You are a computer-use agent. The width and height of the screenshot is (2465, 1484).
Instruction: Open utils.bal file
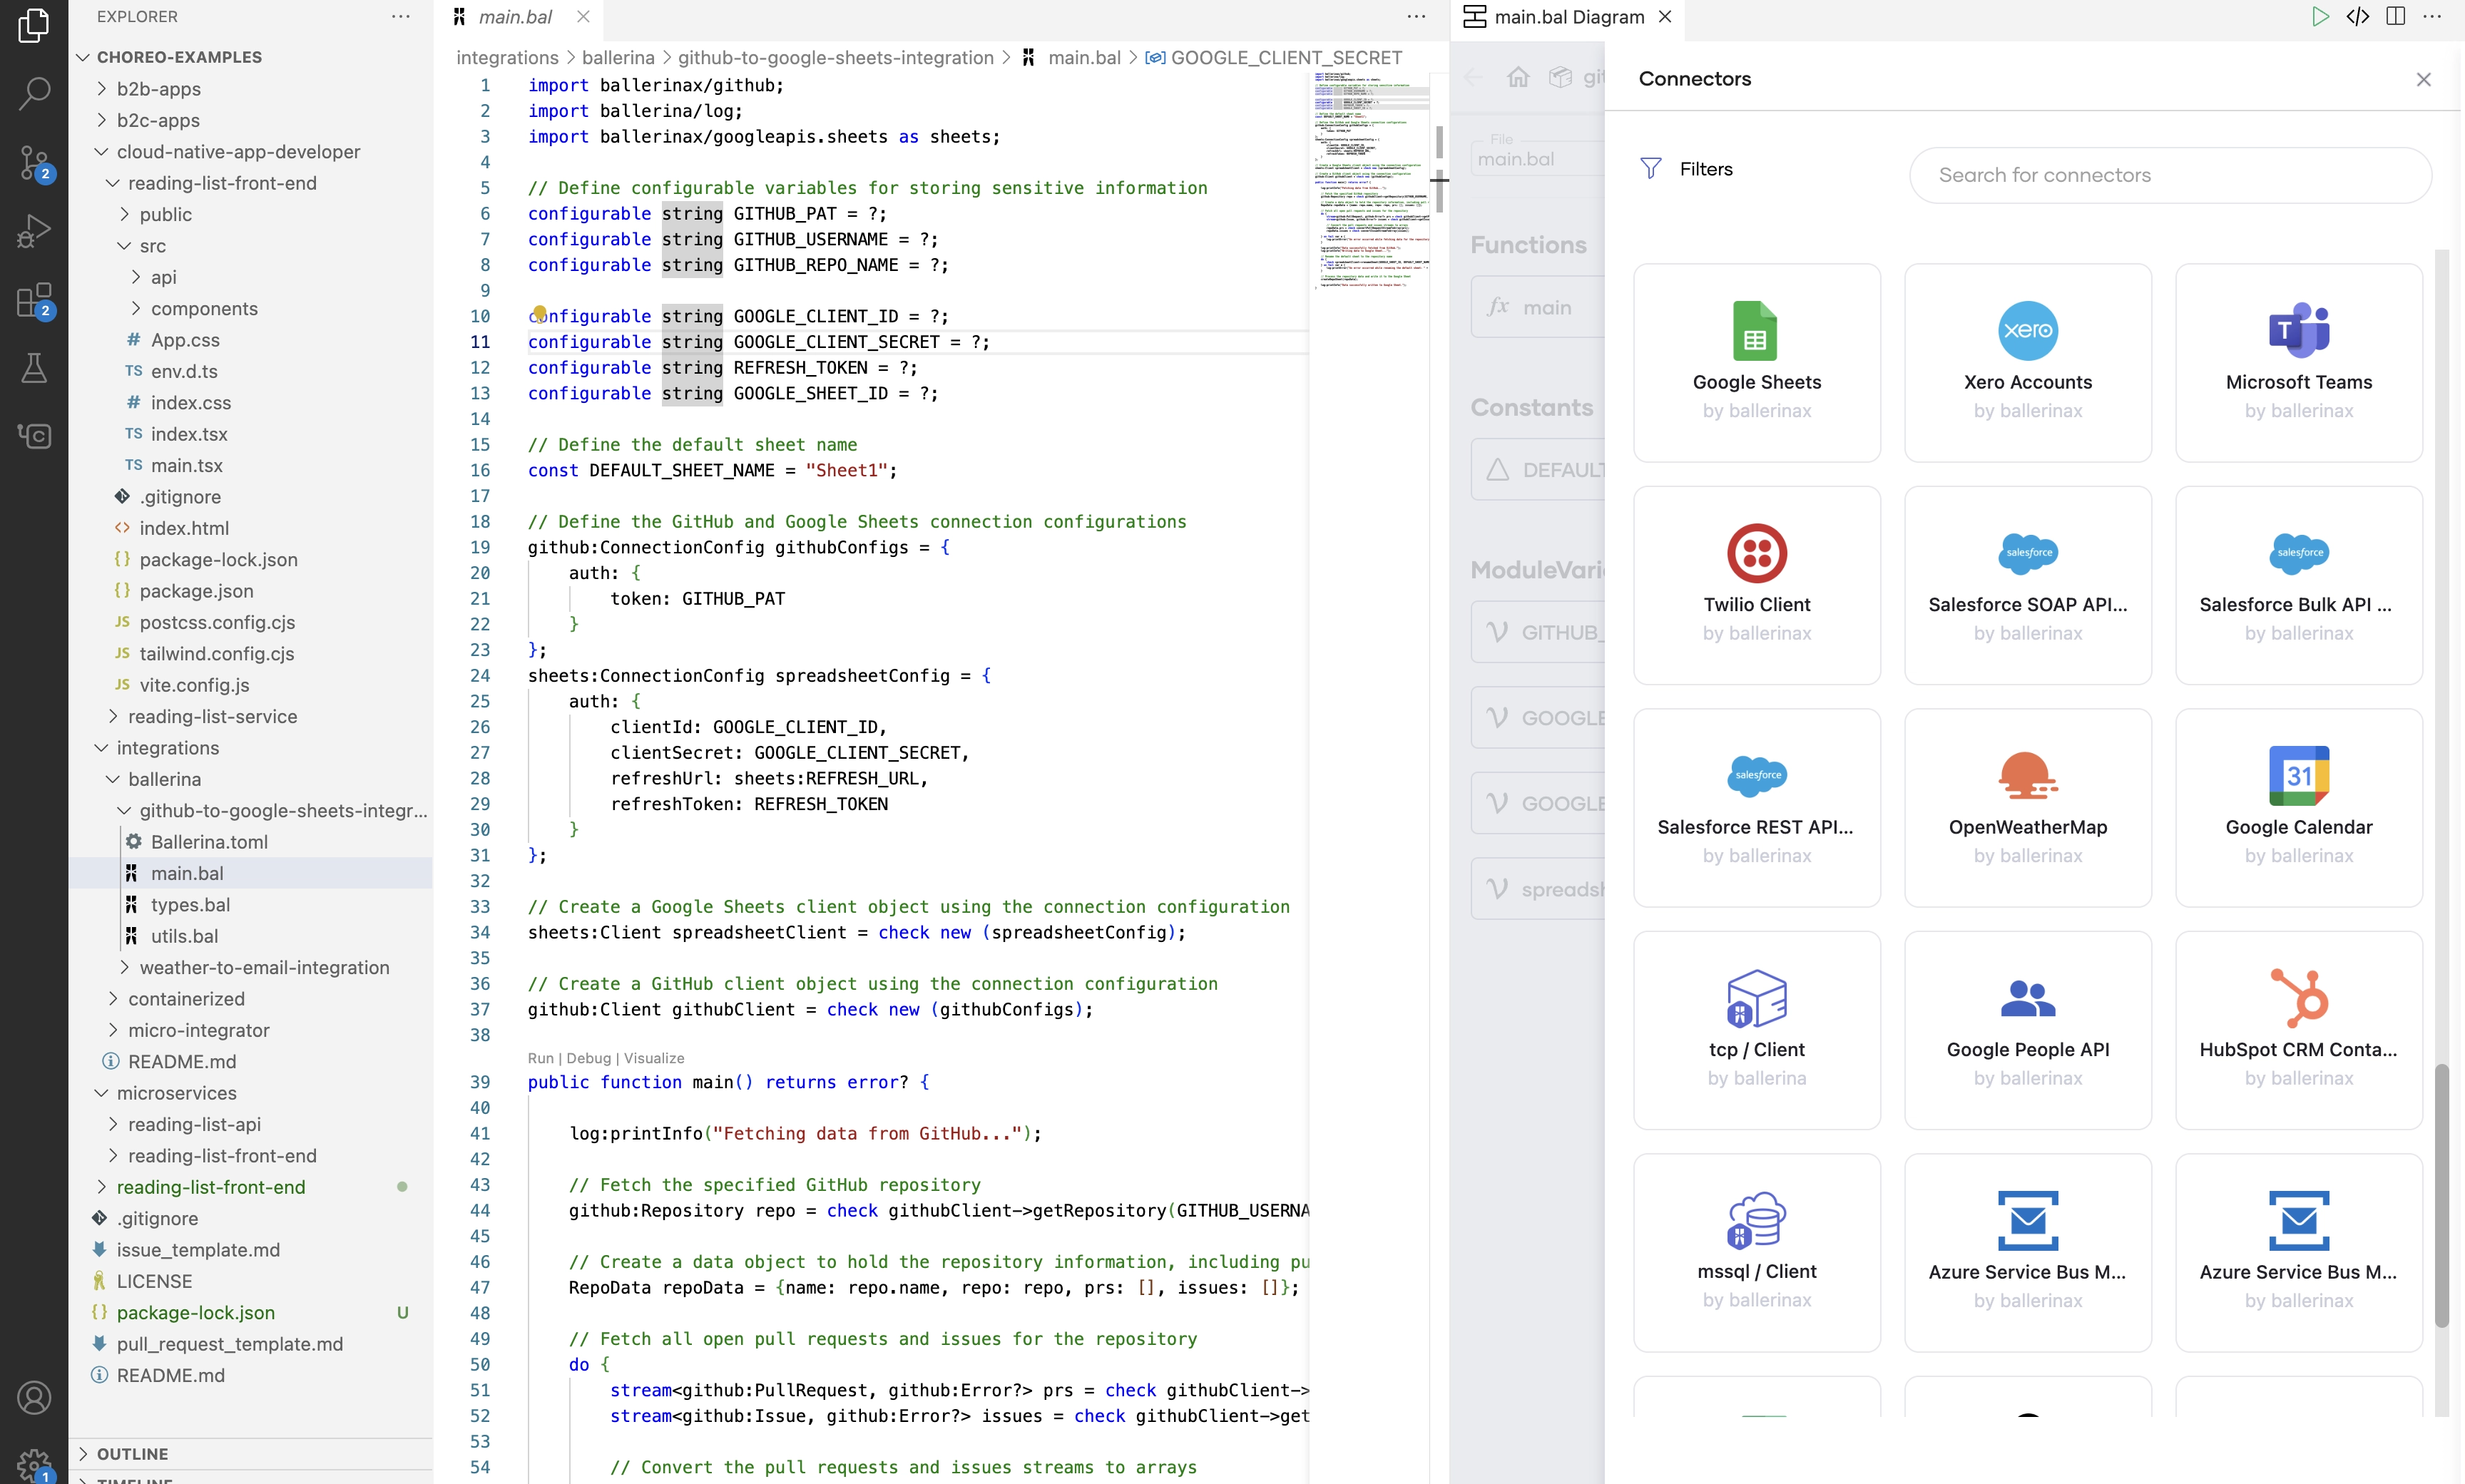click(x=250, y=936)
